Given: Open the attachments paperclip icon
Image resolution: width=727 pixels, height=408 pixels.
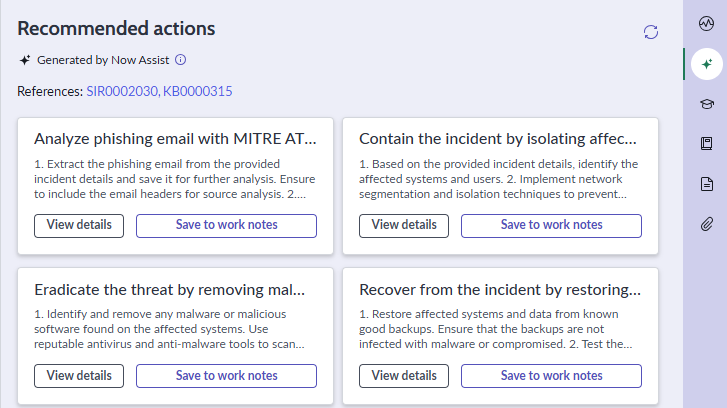Looking at the screenshot, I should [707, 224].
